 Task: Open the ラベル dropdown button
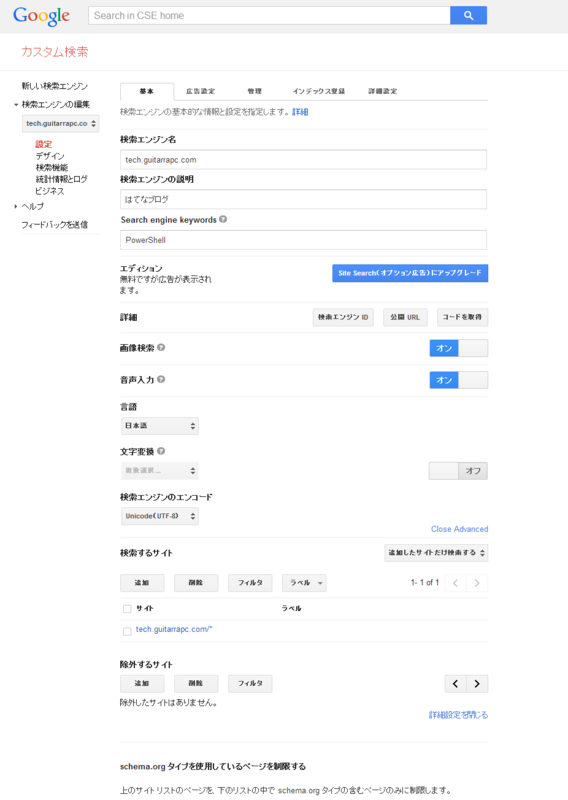(x=304, y=583)
